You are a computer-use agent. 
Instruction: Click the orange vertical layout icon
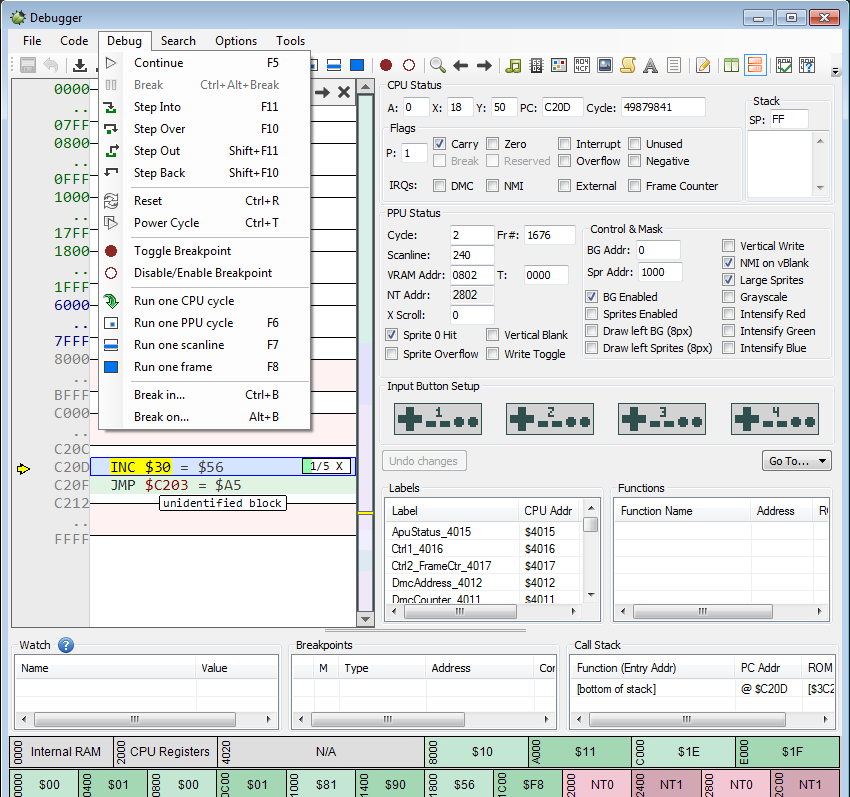click(x=755, y=66)
